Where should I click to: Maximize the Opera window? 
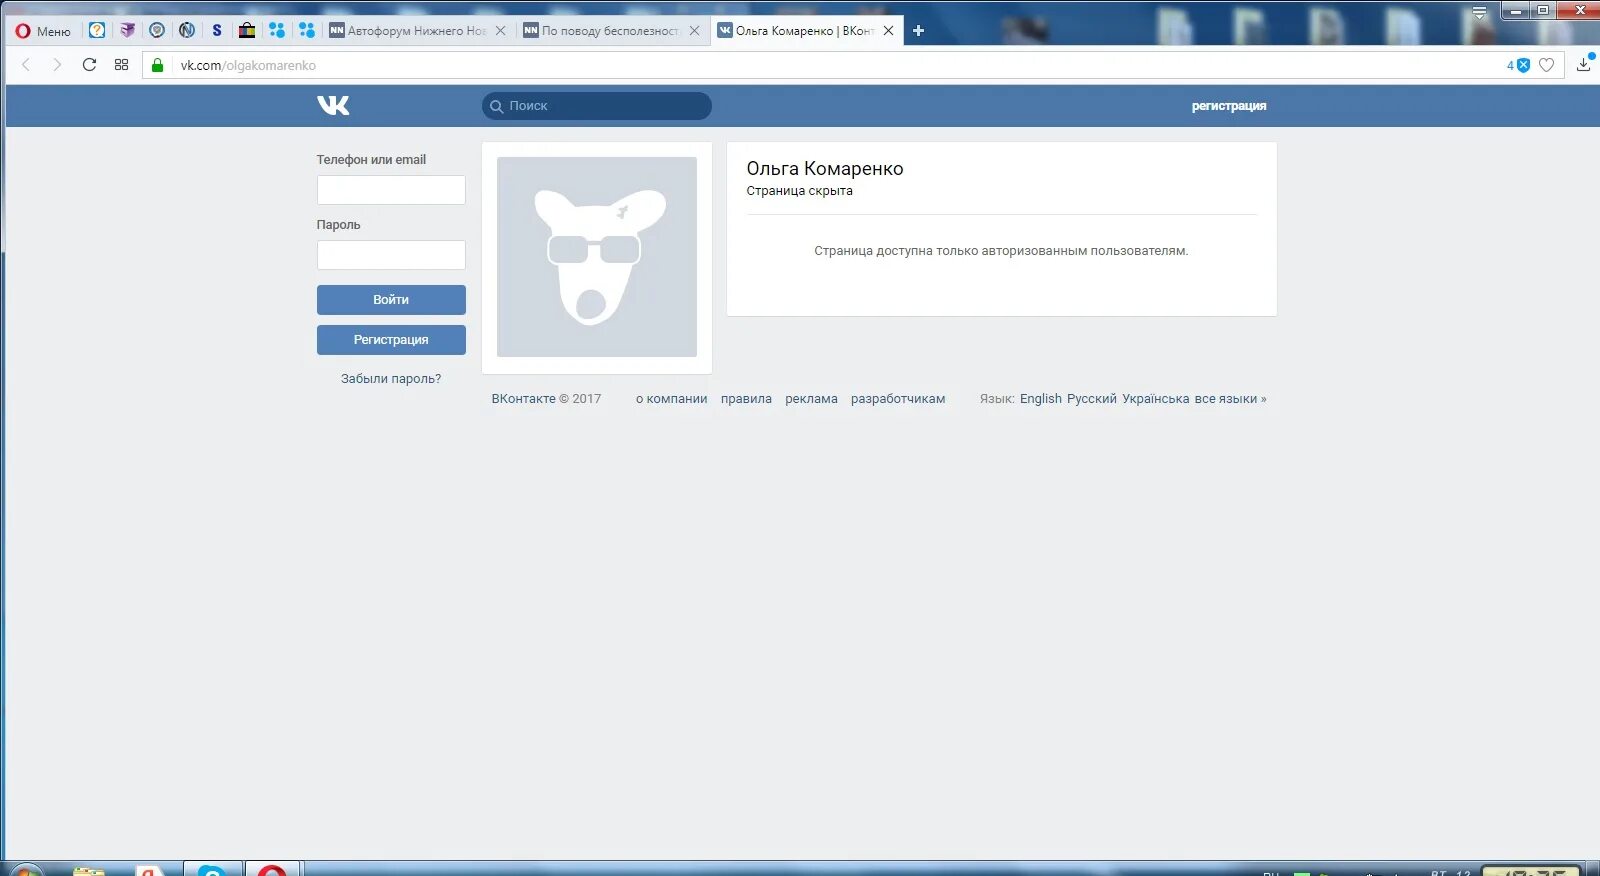pyautogui.click(x=1543, y=11)
